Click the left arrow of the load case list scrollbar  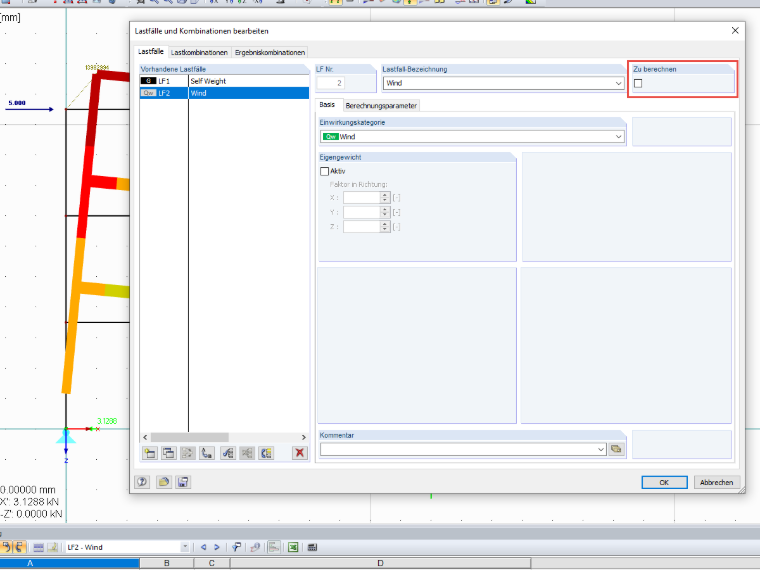pyautogui.click(x=145, y=437)
